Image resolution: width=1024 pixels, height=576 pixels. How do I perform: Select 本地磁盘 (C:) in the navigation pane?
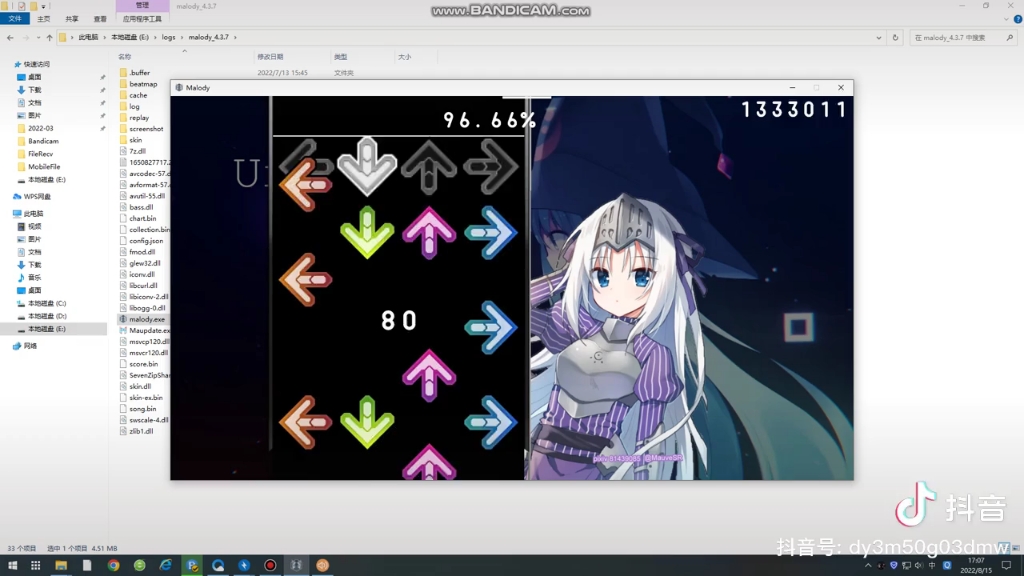click(47, 304)
